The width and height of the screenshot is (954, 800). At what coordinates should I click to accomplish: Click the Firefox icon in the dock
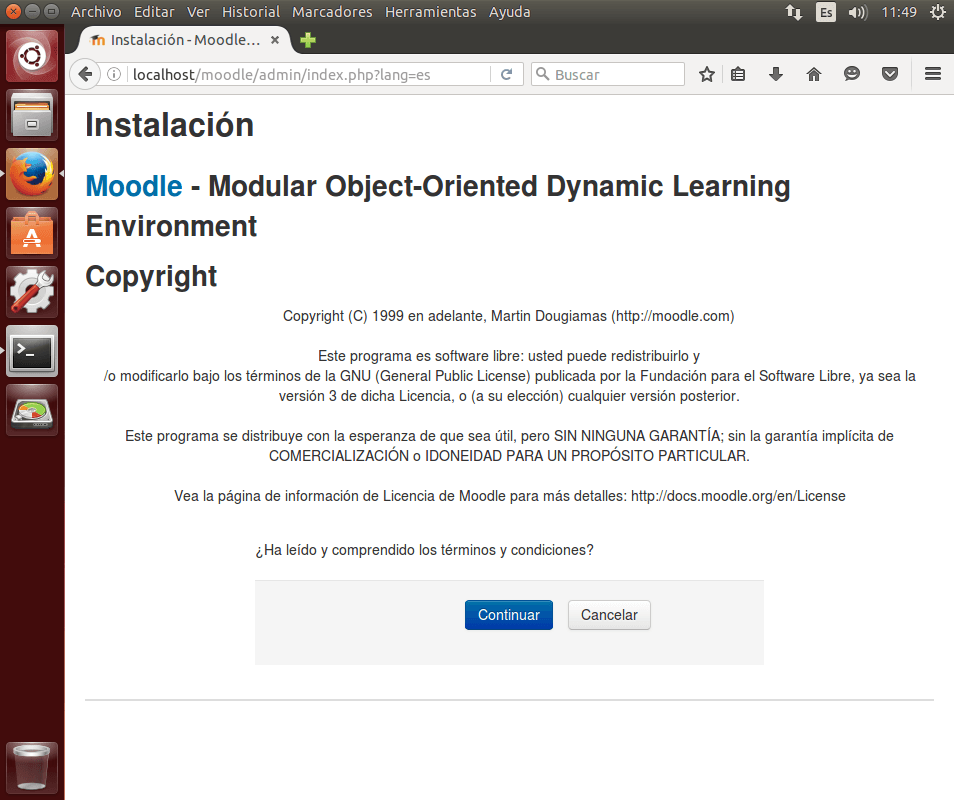pos(32,174)
